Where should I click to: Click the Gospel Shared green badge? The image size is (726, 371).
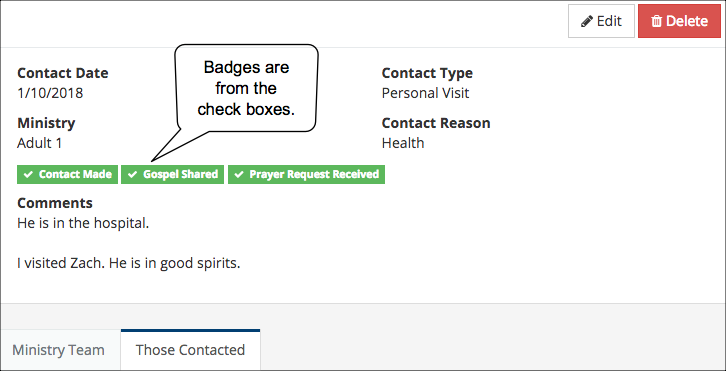[x=172, y=175]
